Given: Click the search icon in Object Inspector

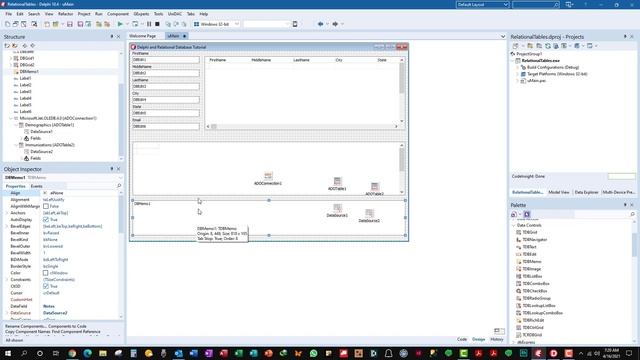Looking at the screenshot, I should pyautogui.click(x=119, y=186).
